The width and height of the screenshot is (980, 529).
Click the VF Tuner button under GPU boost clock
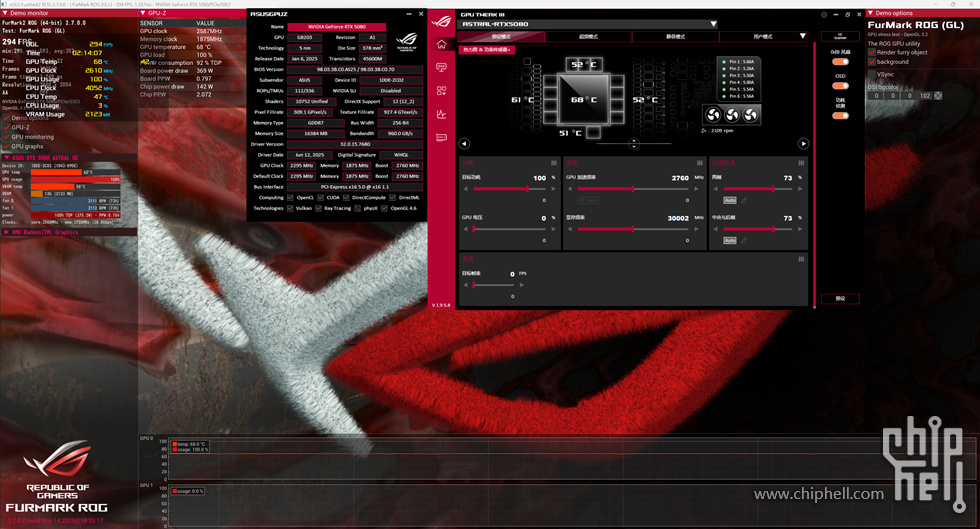[x=588, y=200]
